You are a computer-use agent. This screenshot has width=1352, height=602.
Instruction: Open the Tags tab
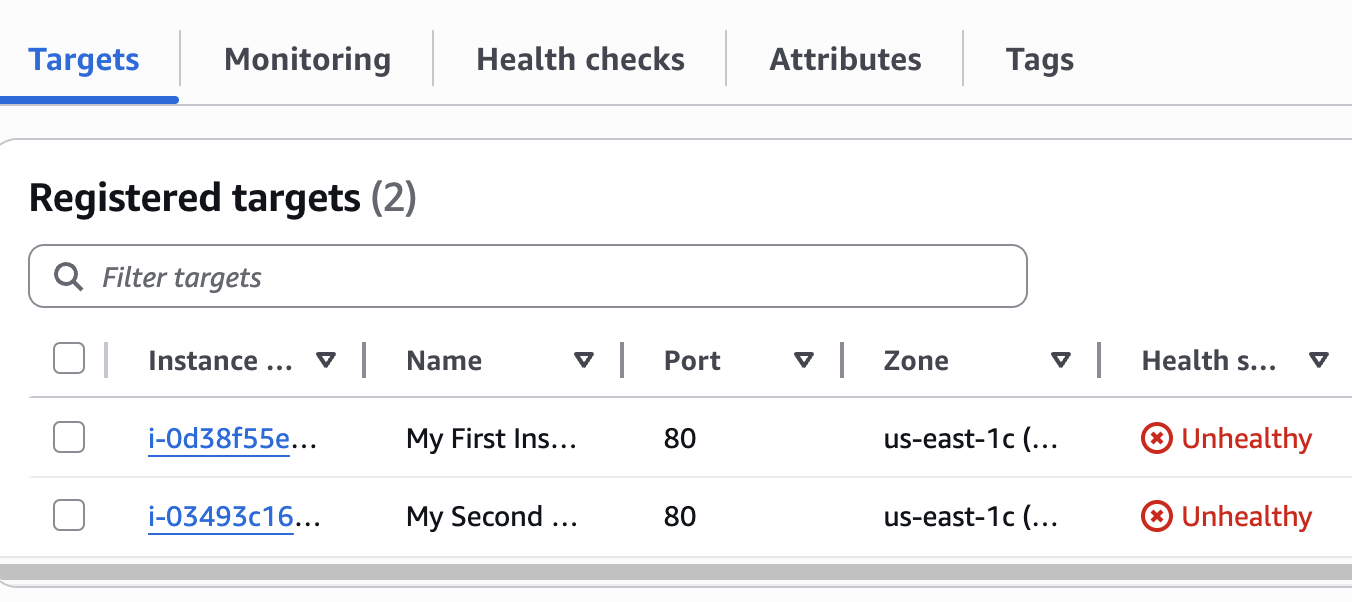point(1040,59)
